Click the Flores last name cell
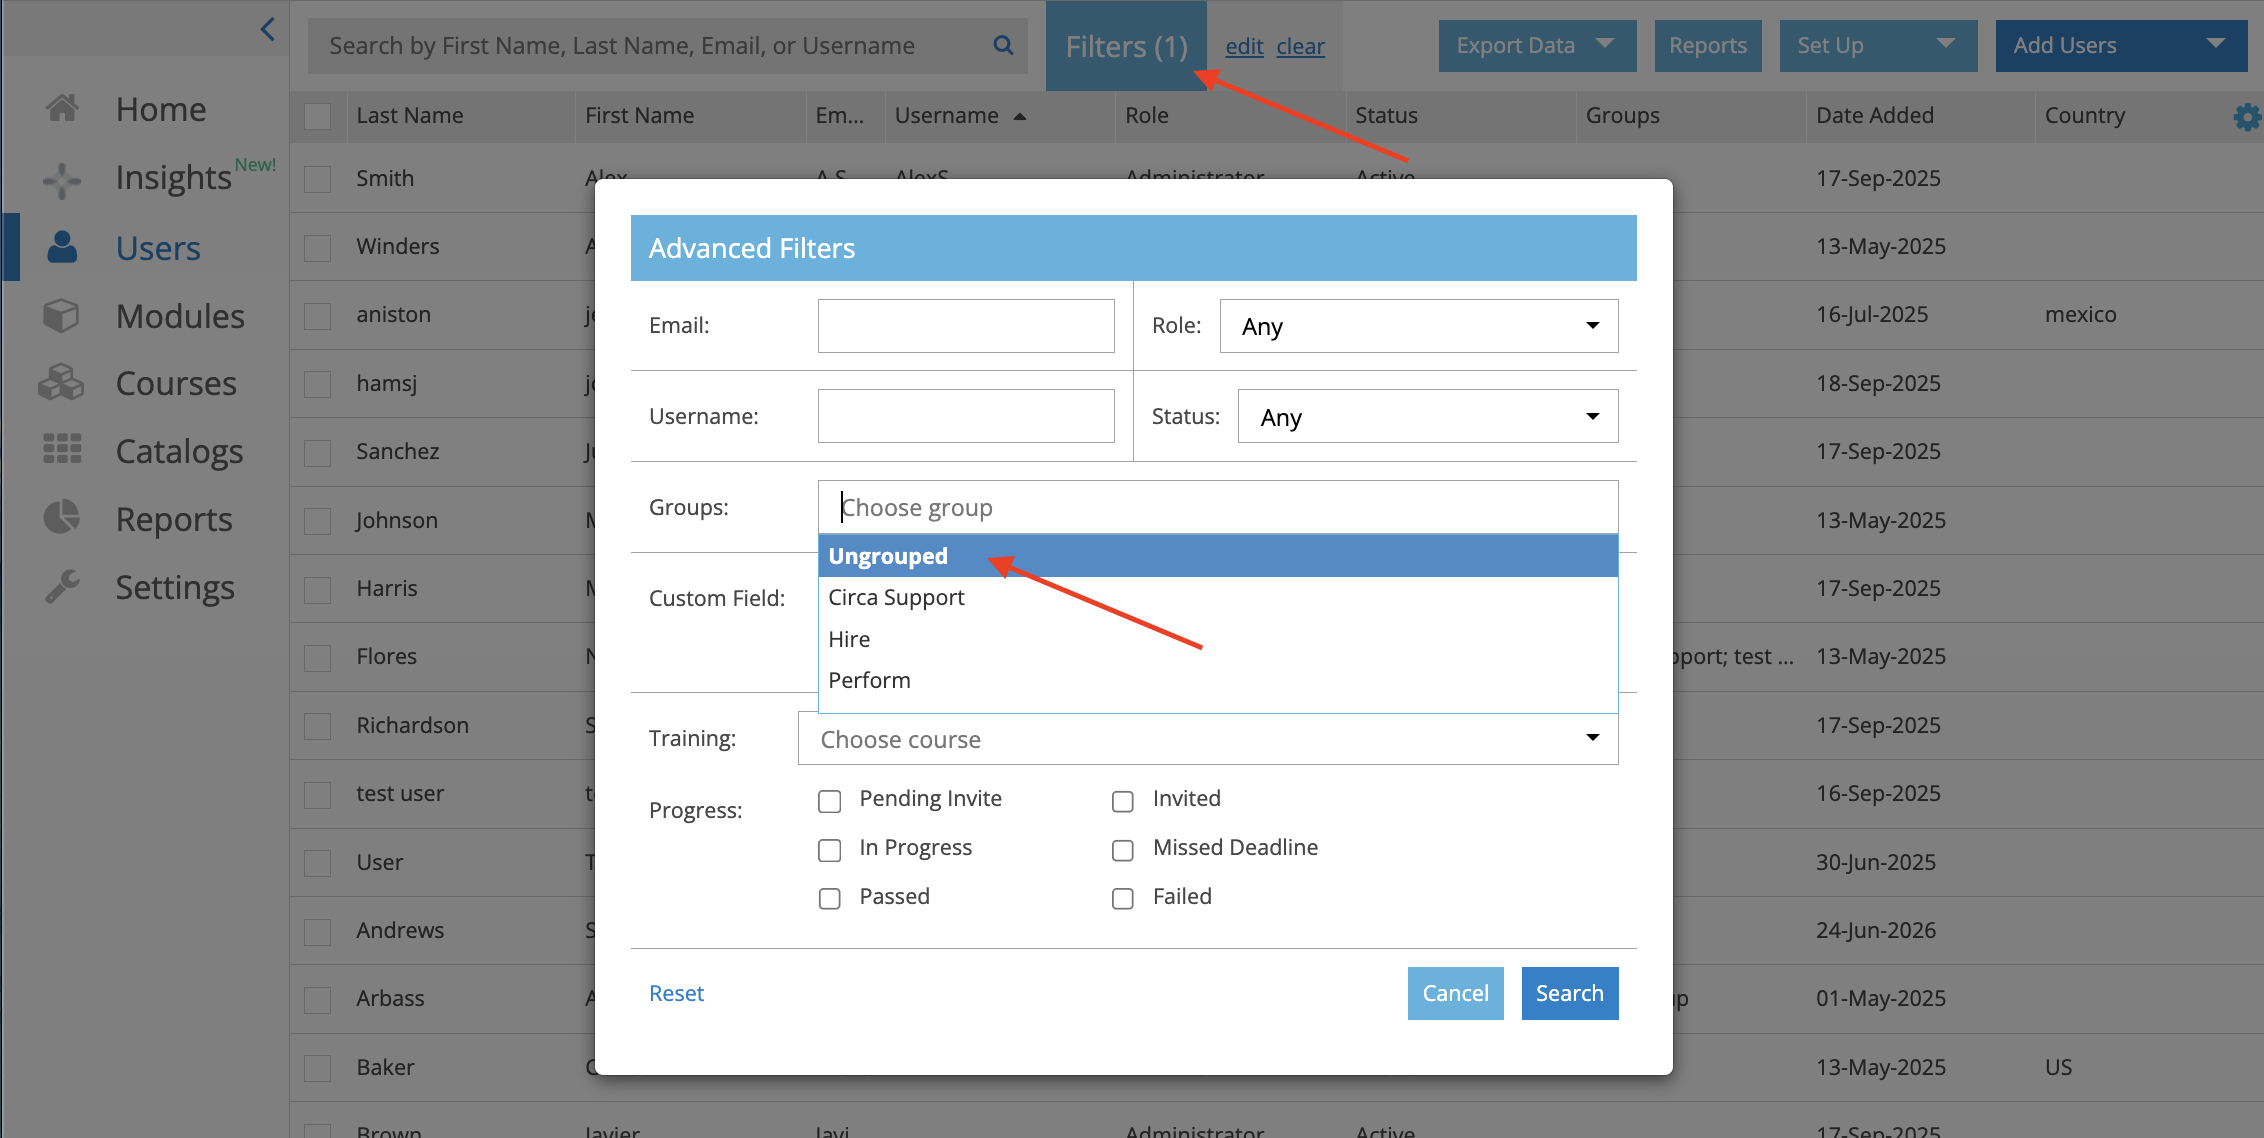 click(x=386, y=656)
